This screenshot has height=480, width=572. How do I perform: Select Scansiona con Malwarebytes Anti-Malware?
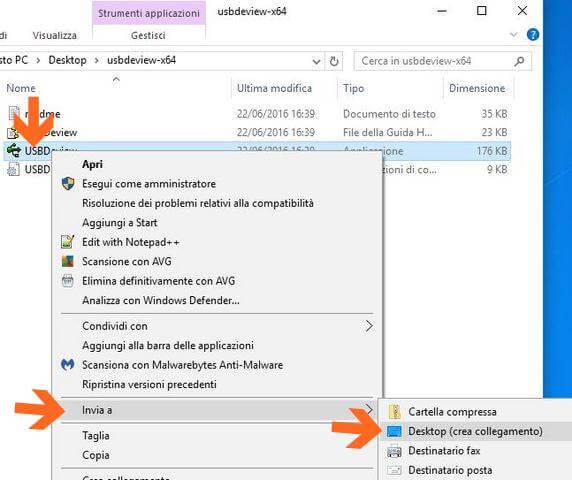pos(182,365)
